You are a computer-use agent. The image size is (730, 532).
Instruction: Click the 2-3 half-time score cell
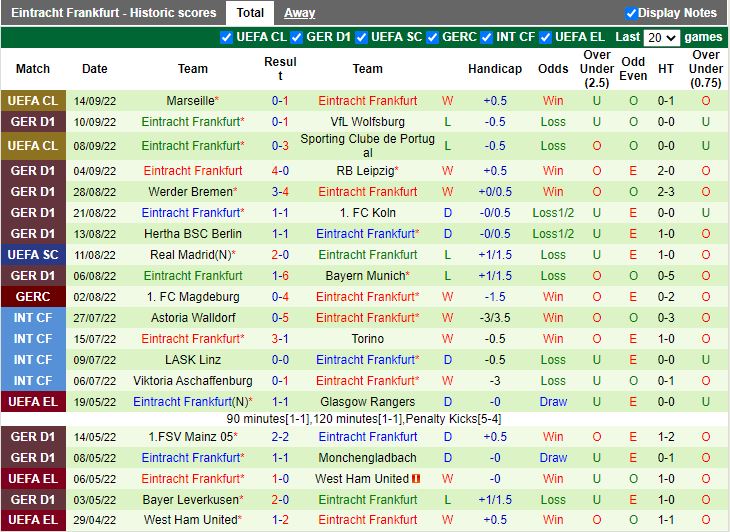[x=665, y=192]
